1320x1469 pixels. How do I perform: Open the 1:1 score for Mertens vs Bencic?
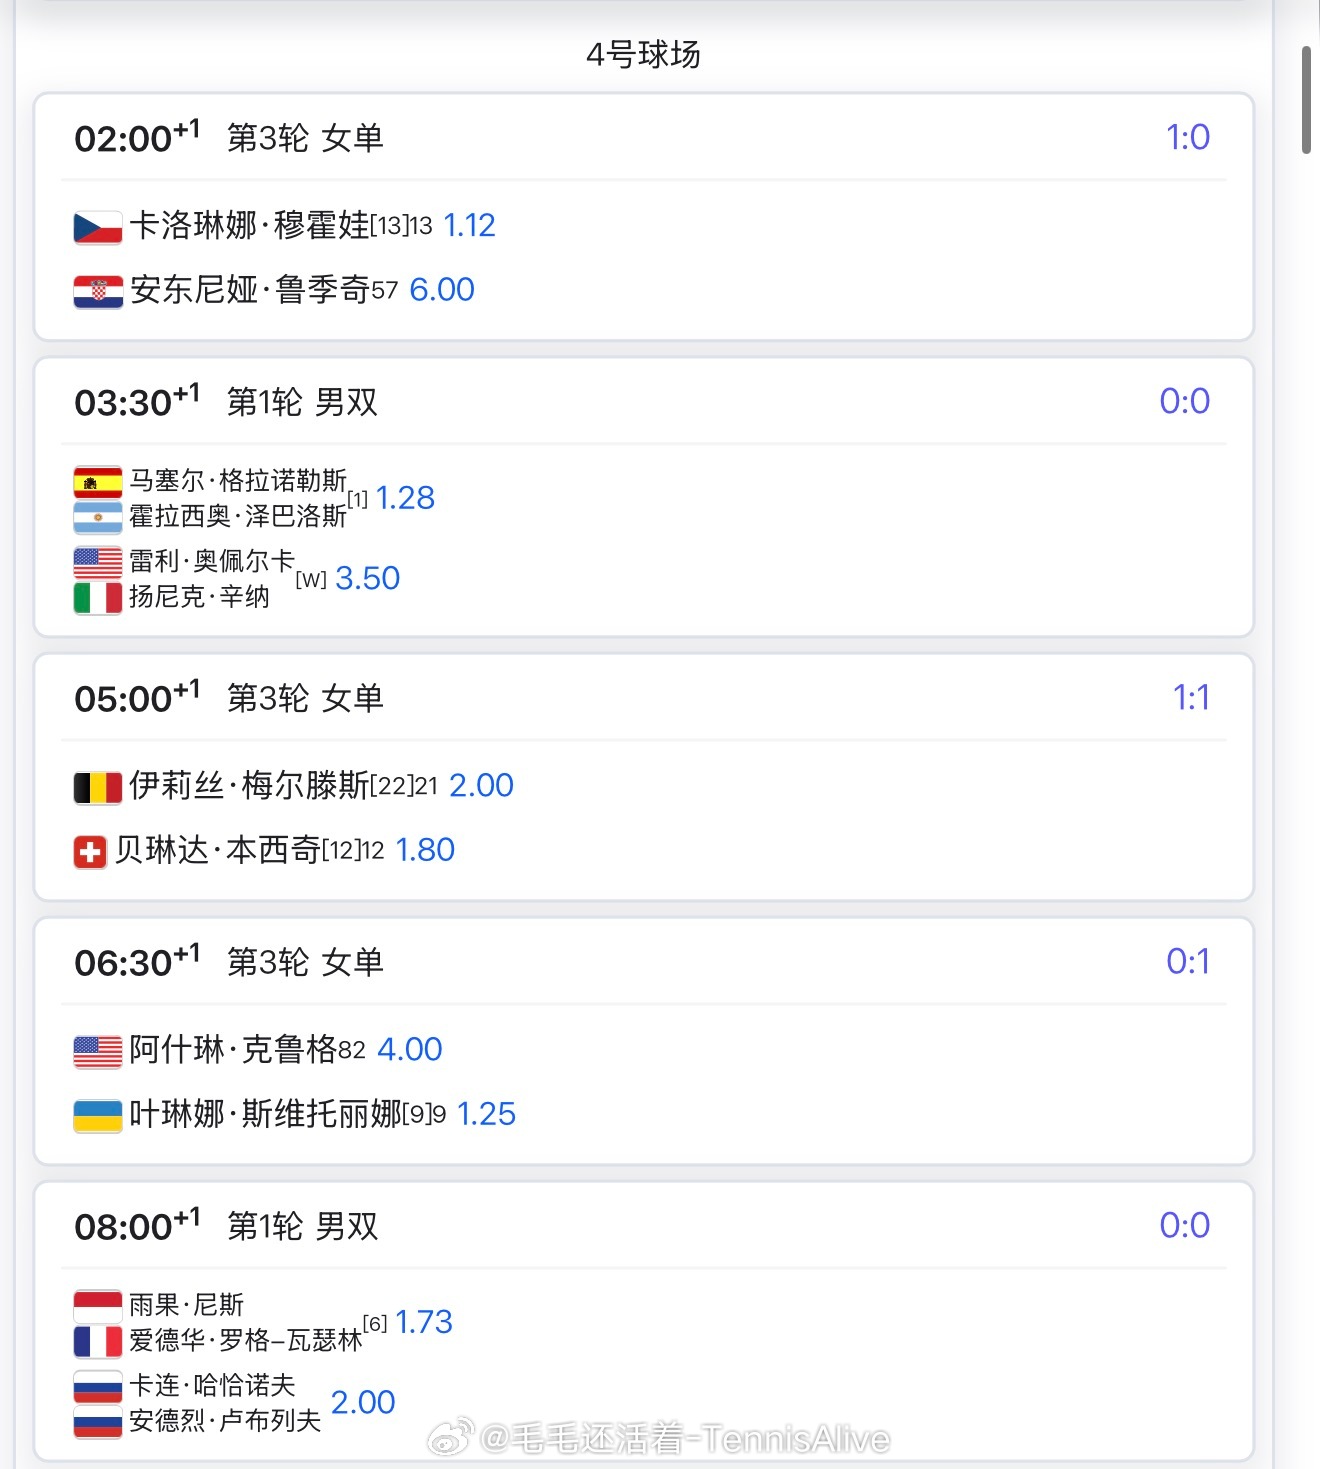pos(1191,697)
